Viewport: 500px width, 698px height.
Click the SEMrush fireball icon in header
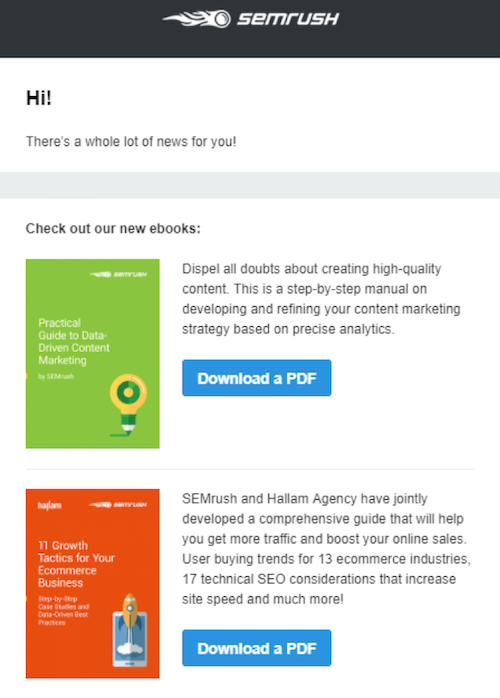point(197,19)
